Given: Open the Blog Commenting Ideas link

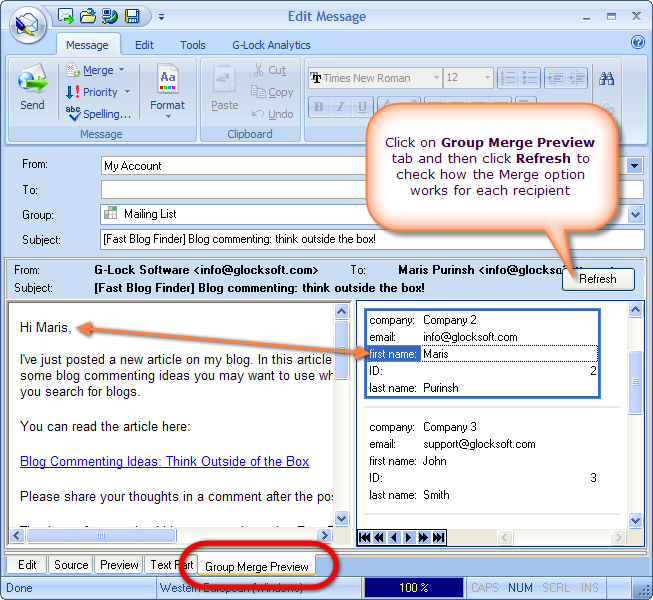Looking at the screenshot, I should coord(164,461).
